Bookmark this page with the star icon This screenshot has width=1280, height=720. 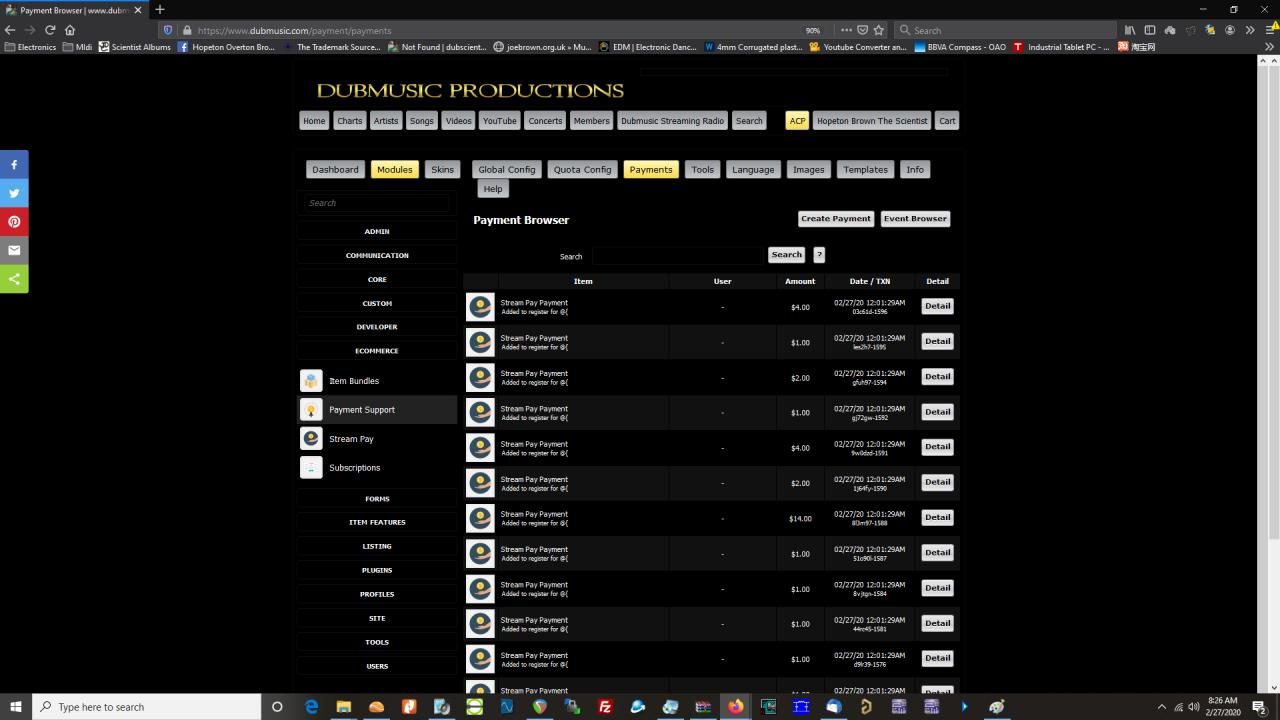click(x=879, y=30)
